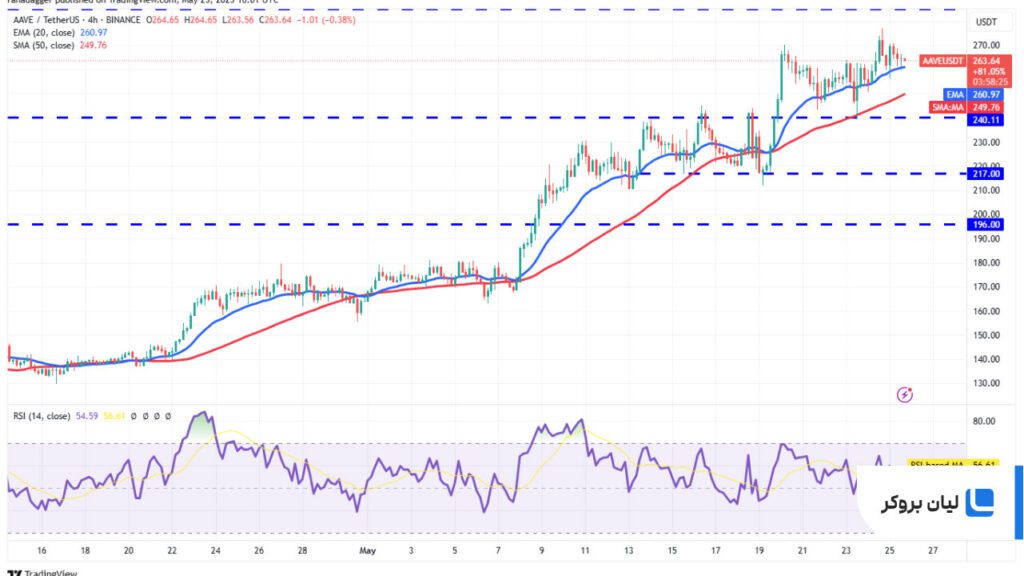Click the USDT currency label
The width and height of the screenshot is (1024, 576).
(986, 22)
